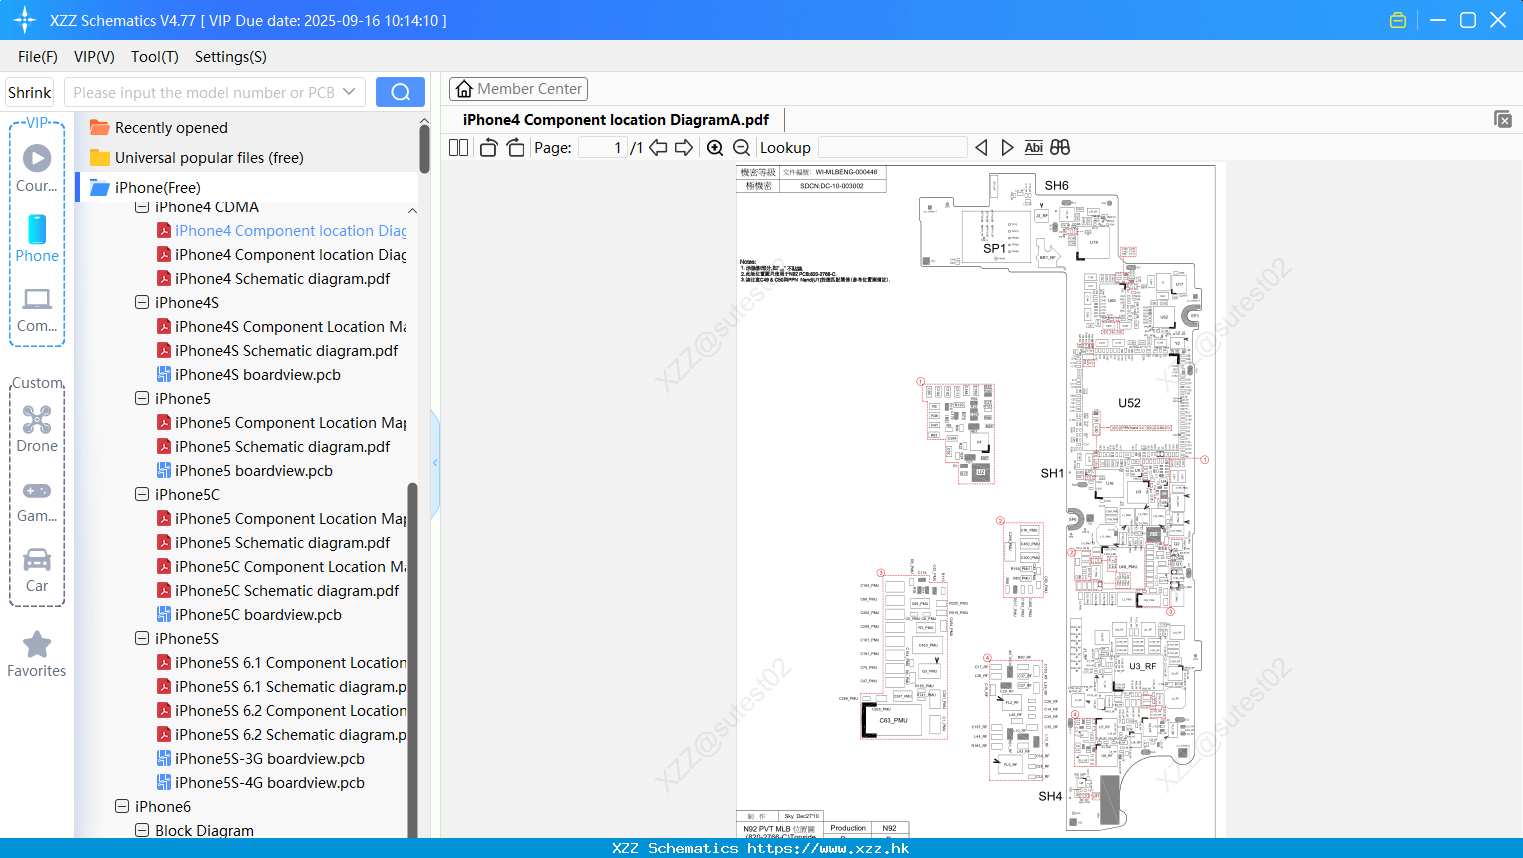The height and width of the screenshot is (858, 1523).
Task: Select the Computer category icon
Action: coord(37,309)
